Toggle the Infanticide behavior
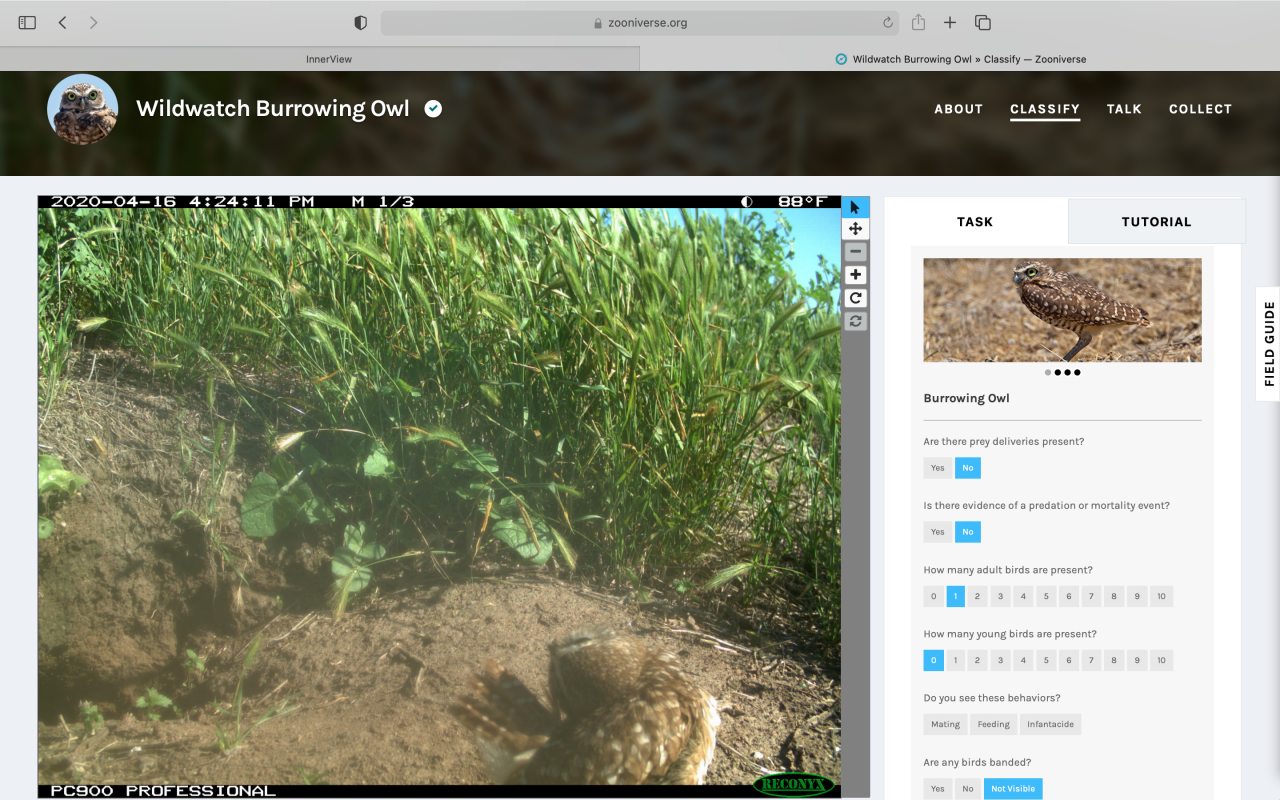The width and height of the screenshot is (1280, 800). [1051, 724]
